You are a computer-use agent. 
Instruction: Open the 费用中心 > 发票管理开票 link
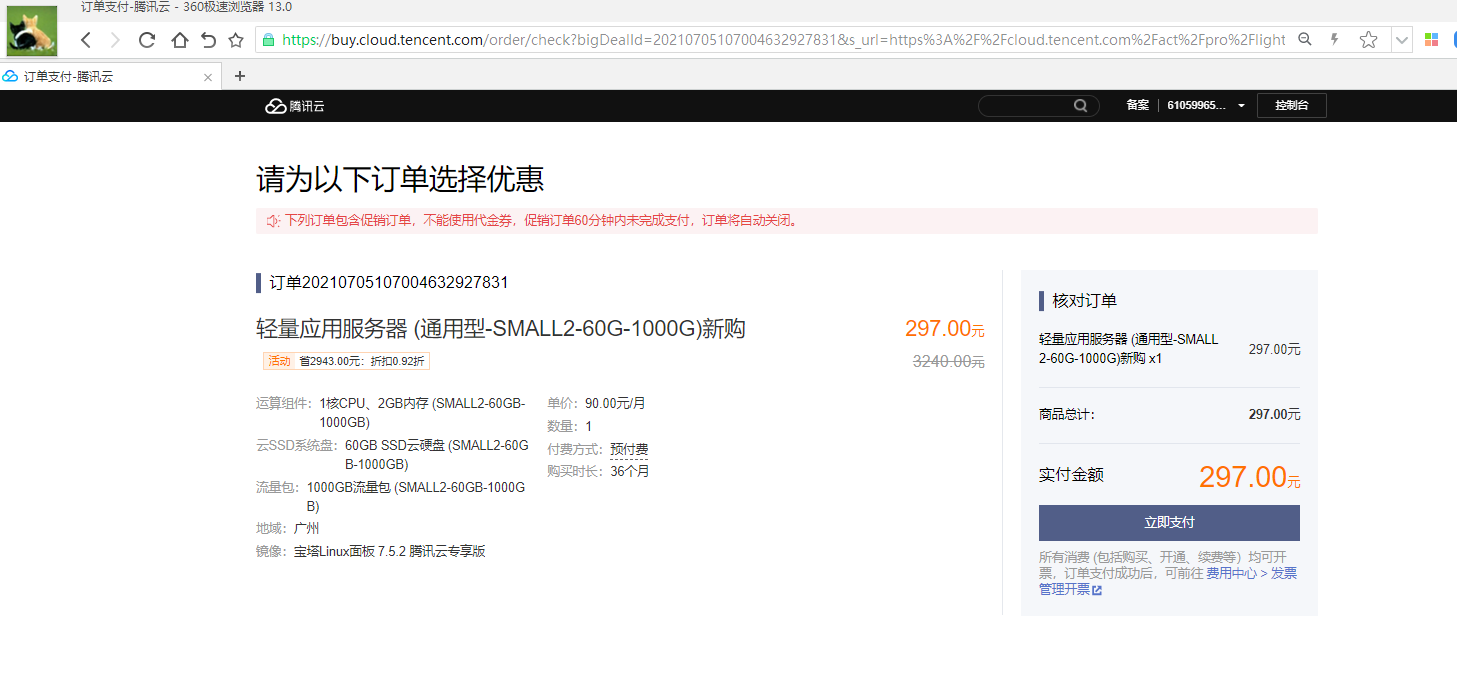point(1251,574)
